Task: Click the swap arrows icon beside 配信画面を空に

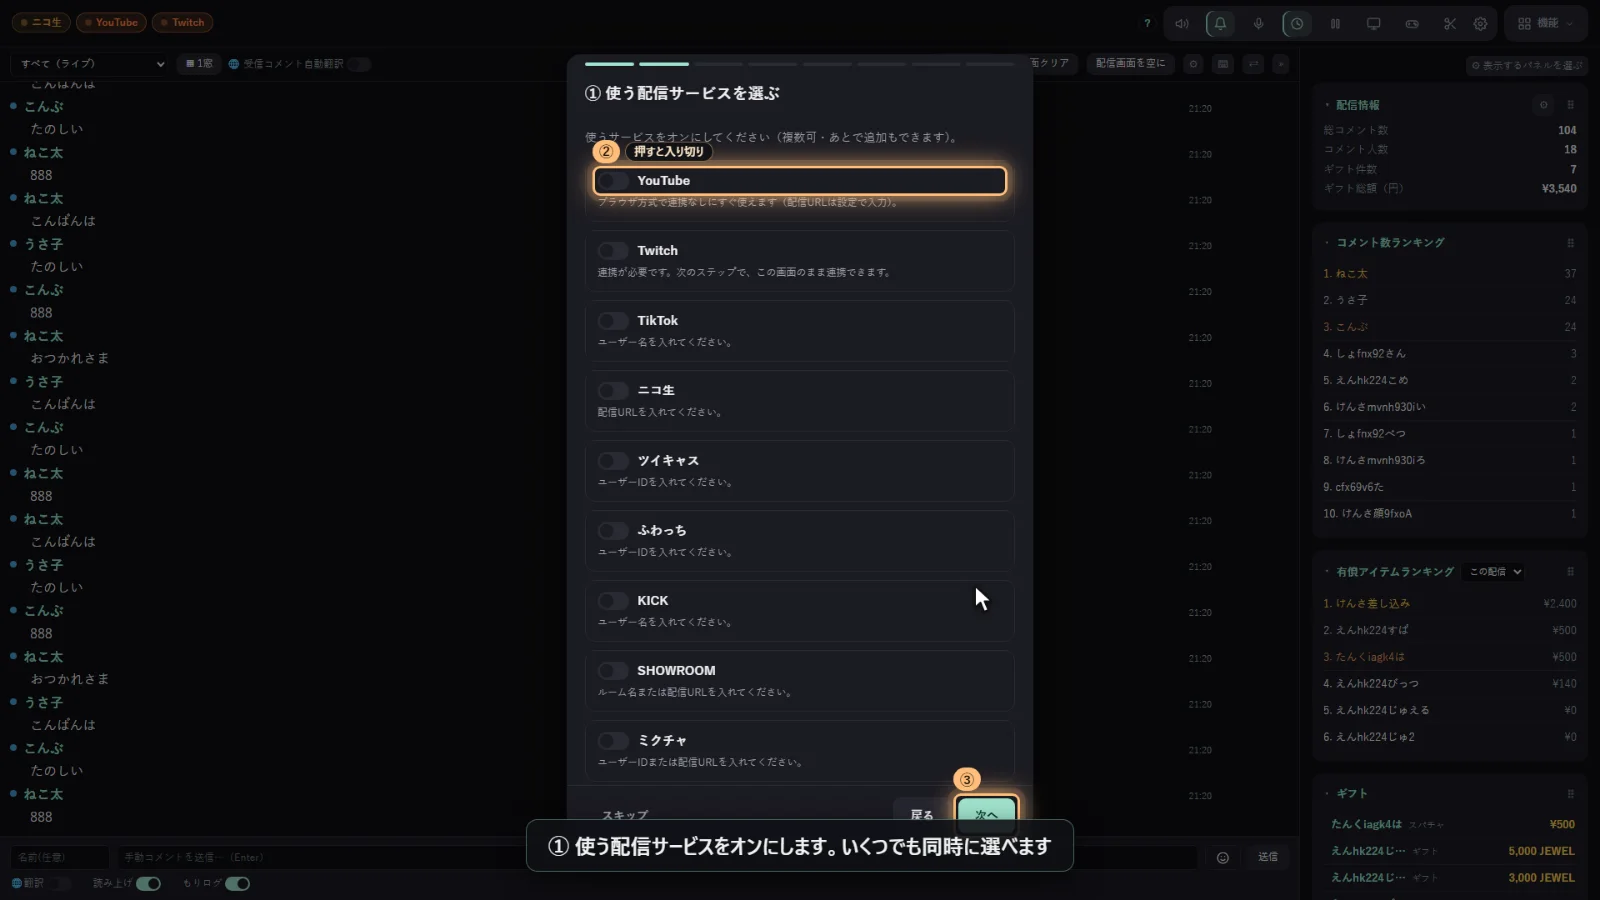Action: [1253, 64]
